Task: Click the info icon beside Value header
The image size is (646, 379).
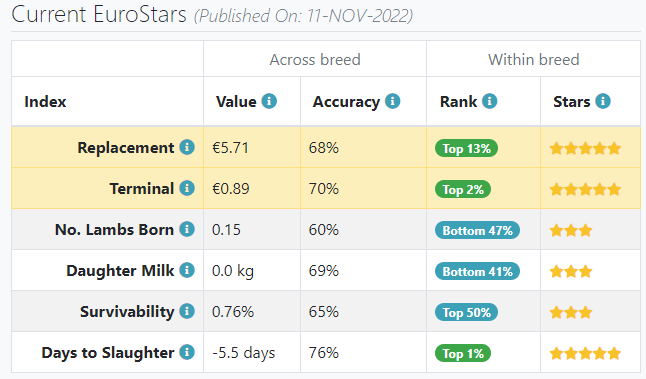Action: pyautogui.click(x=269, y=101)
